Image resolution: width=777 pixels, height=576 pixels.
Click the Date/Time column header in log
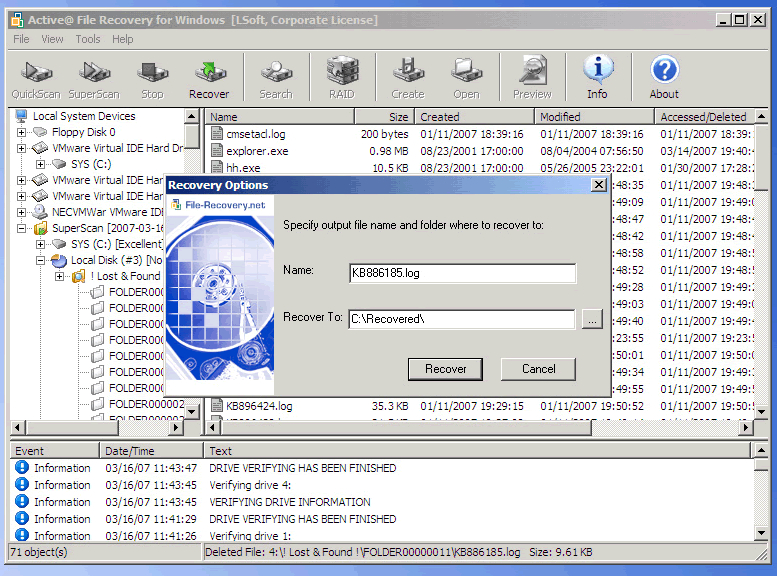click(x=152, y=451)
